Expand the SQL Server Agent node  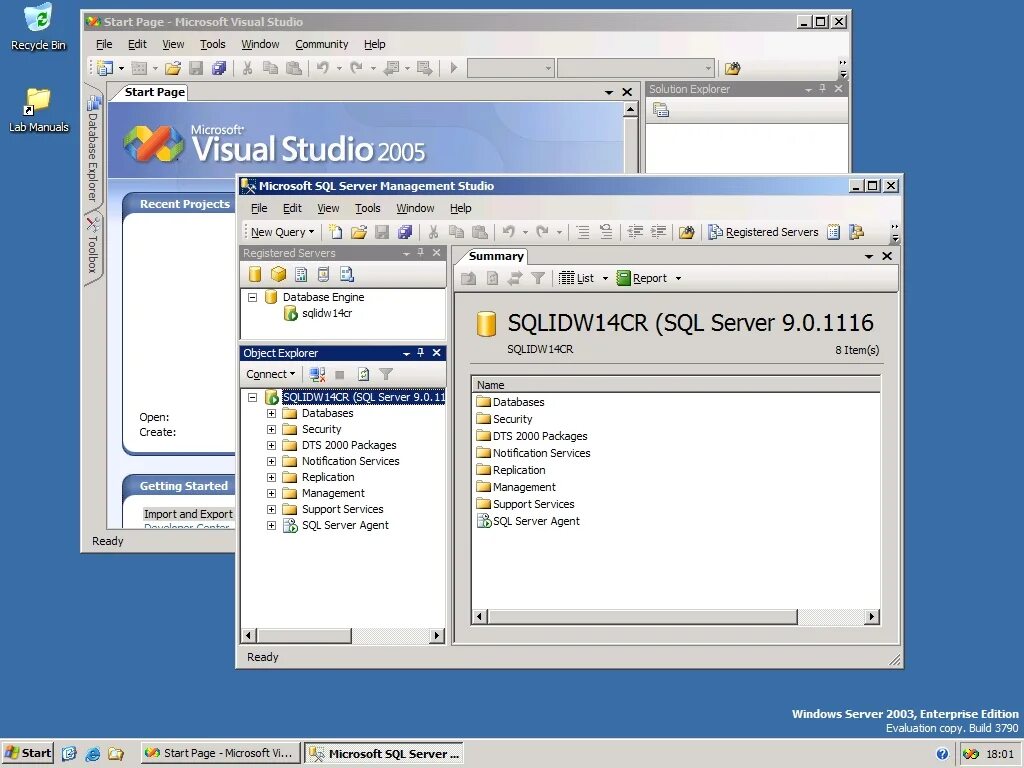pyautogui.click(x=272, y=525)
